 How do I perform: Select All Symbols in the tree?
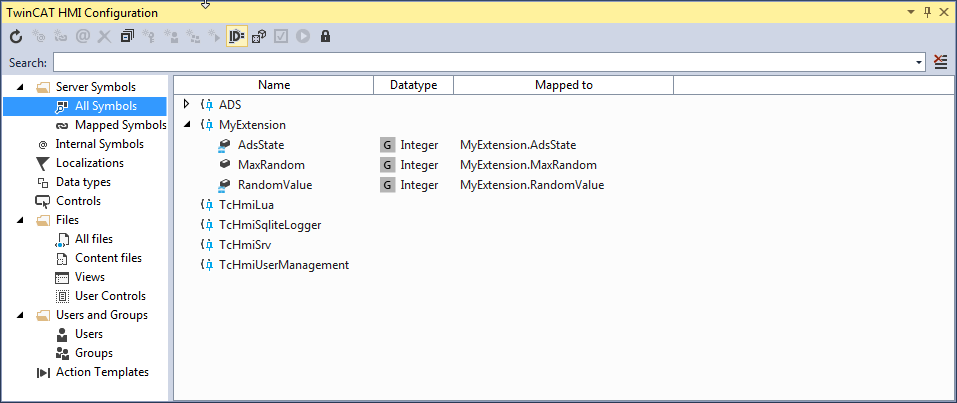click(x=105, y=106)
